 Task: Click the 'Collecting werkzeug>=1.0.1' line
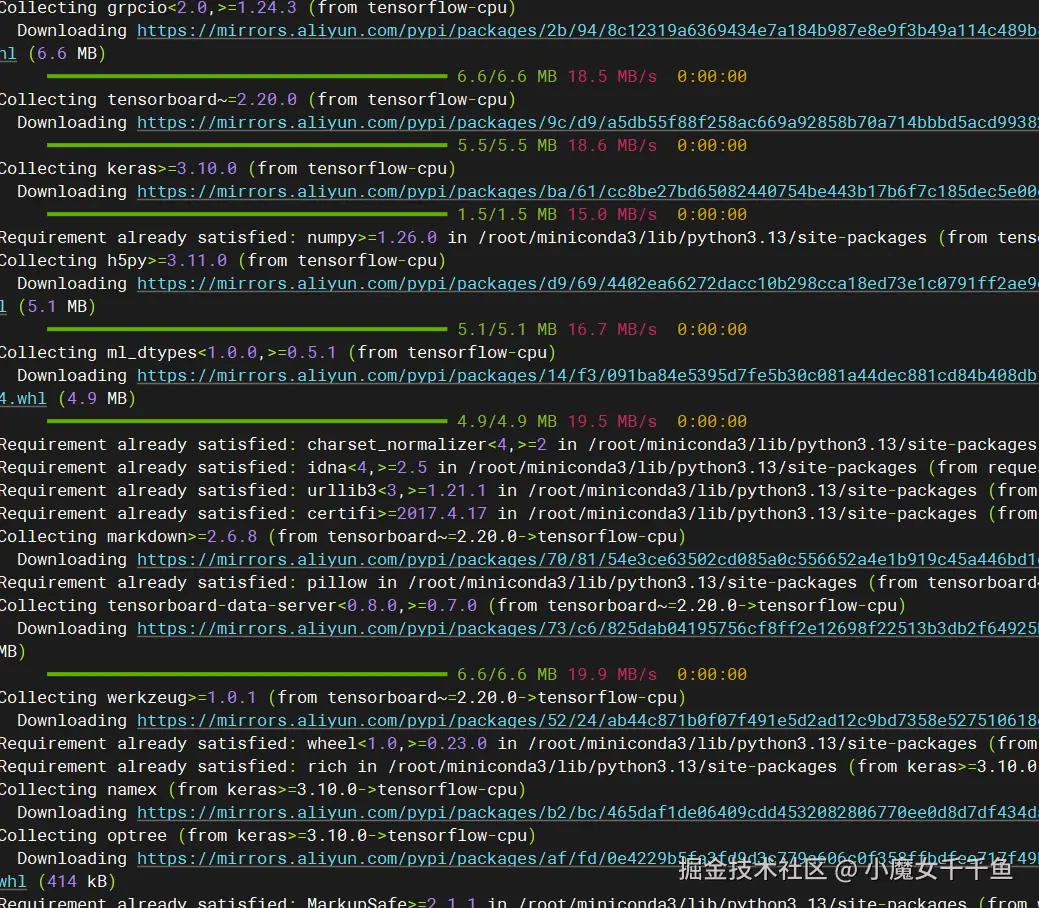click(x=343, y=698)
